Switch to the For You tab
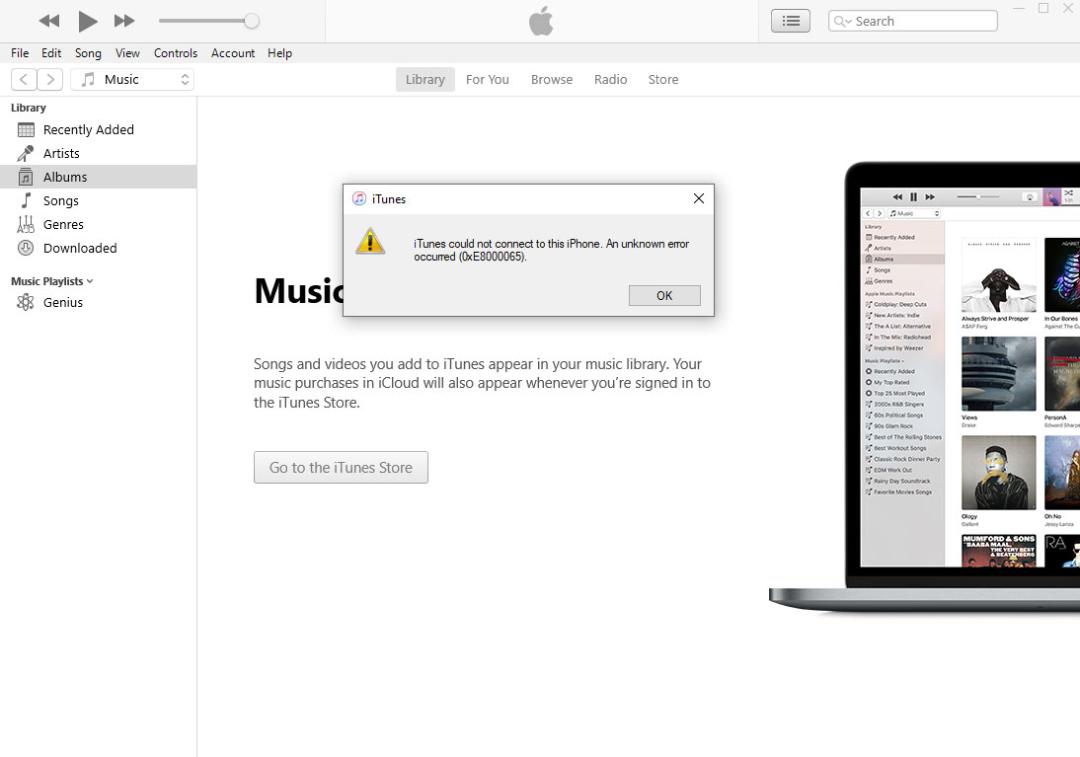Viewport: 1080px width, 757px height. point(487,79)
